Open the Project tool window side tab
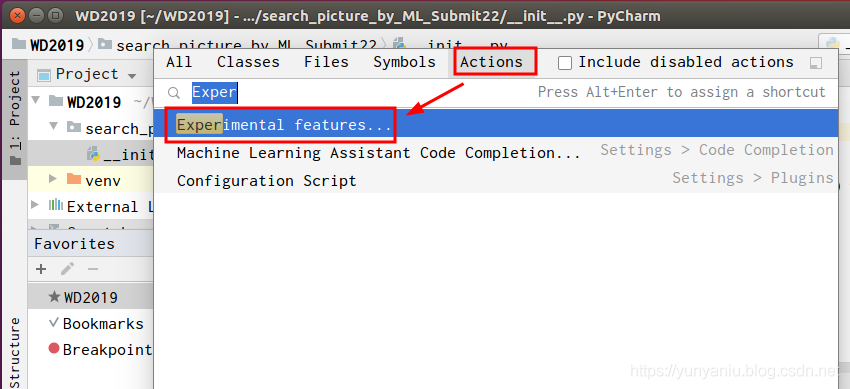Screen dimensions: 850x389 (x=15, y=119)
